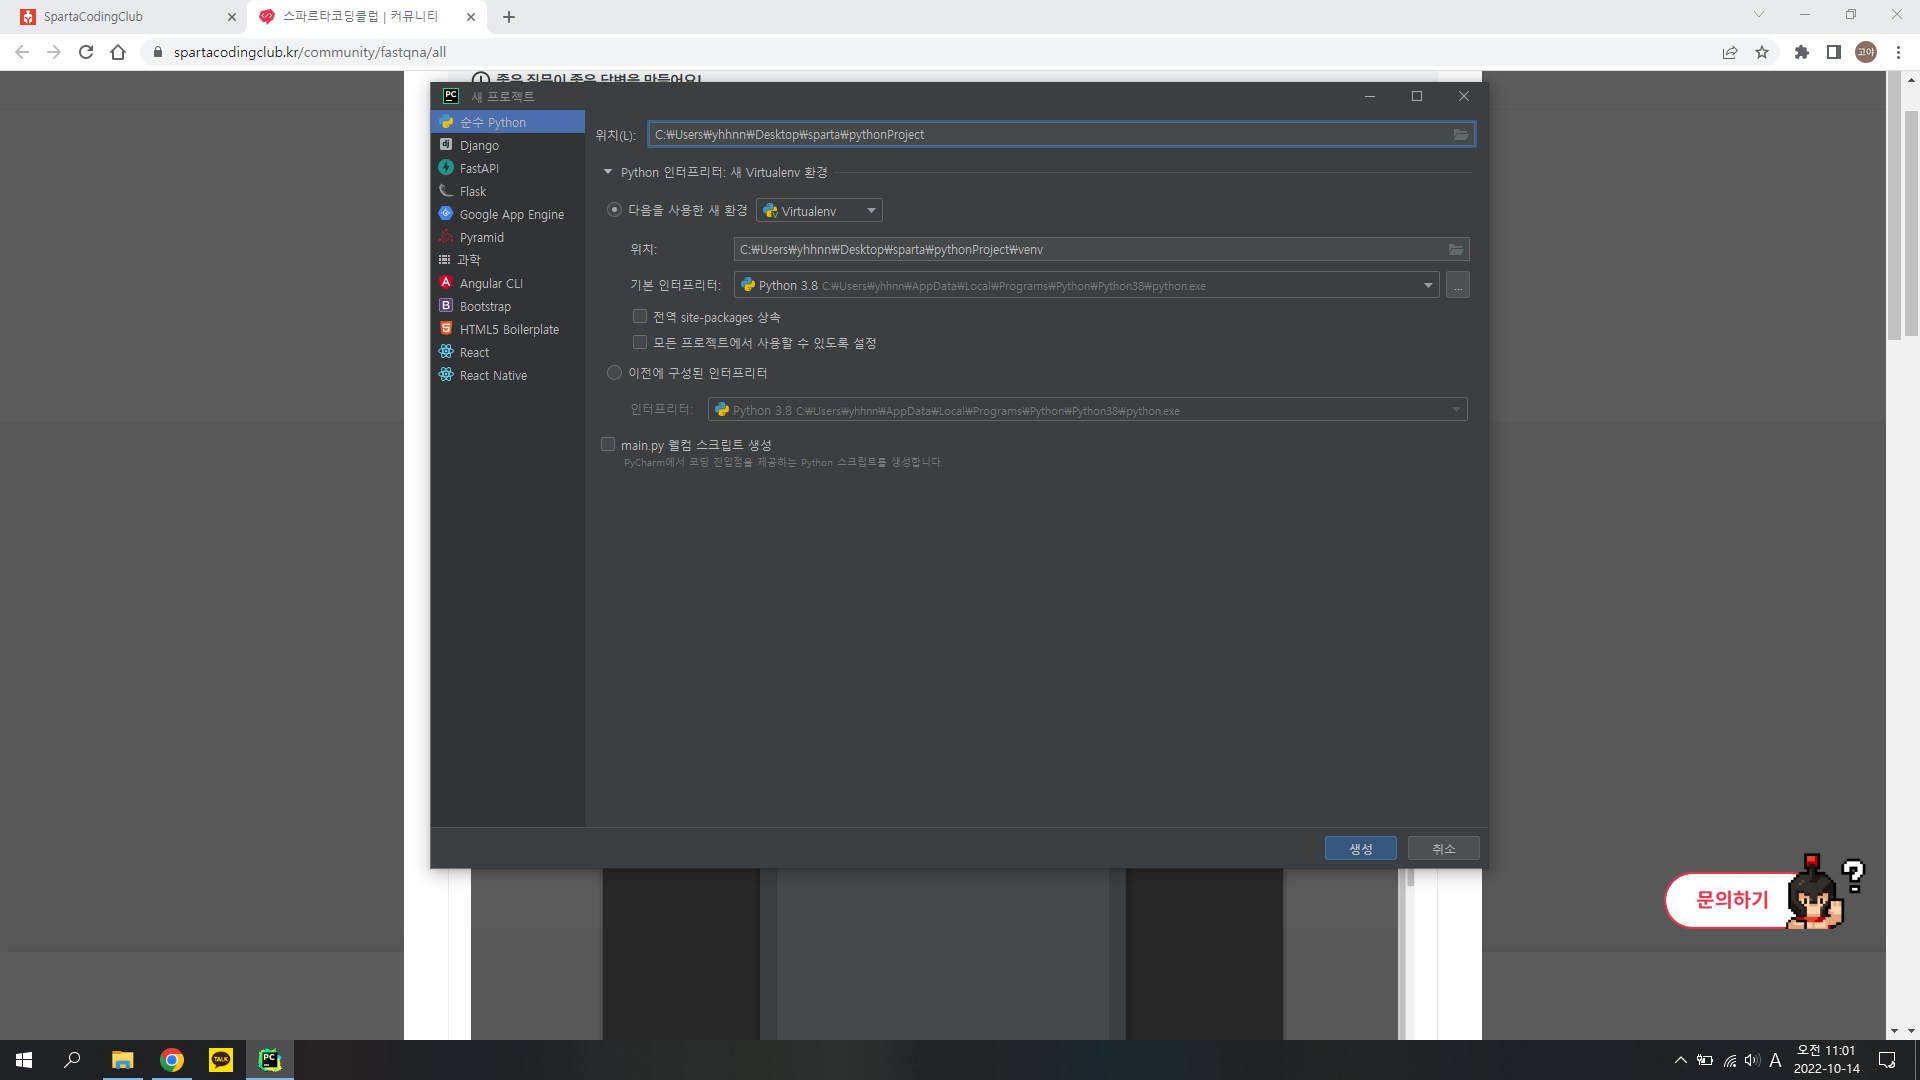Toggle main.py welcome script checkbox

(x=608, y=445)
